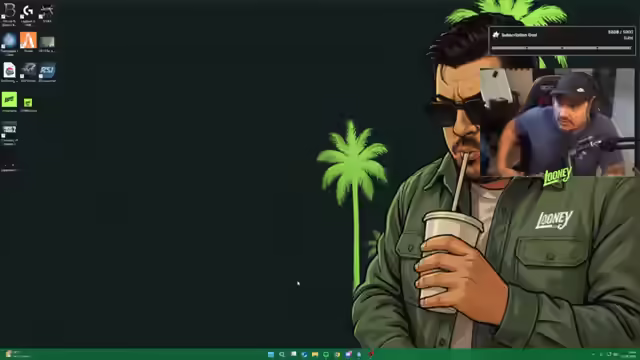Open the blue sphere desktop icon
The height and width of the screenshot is (360, 640).
click(9, 43)
